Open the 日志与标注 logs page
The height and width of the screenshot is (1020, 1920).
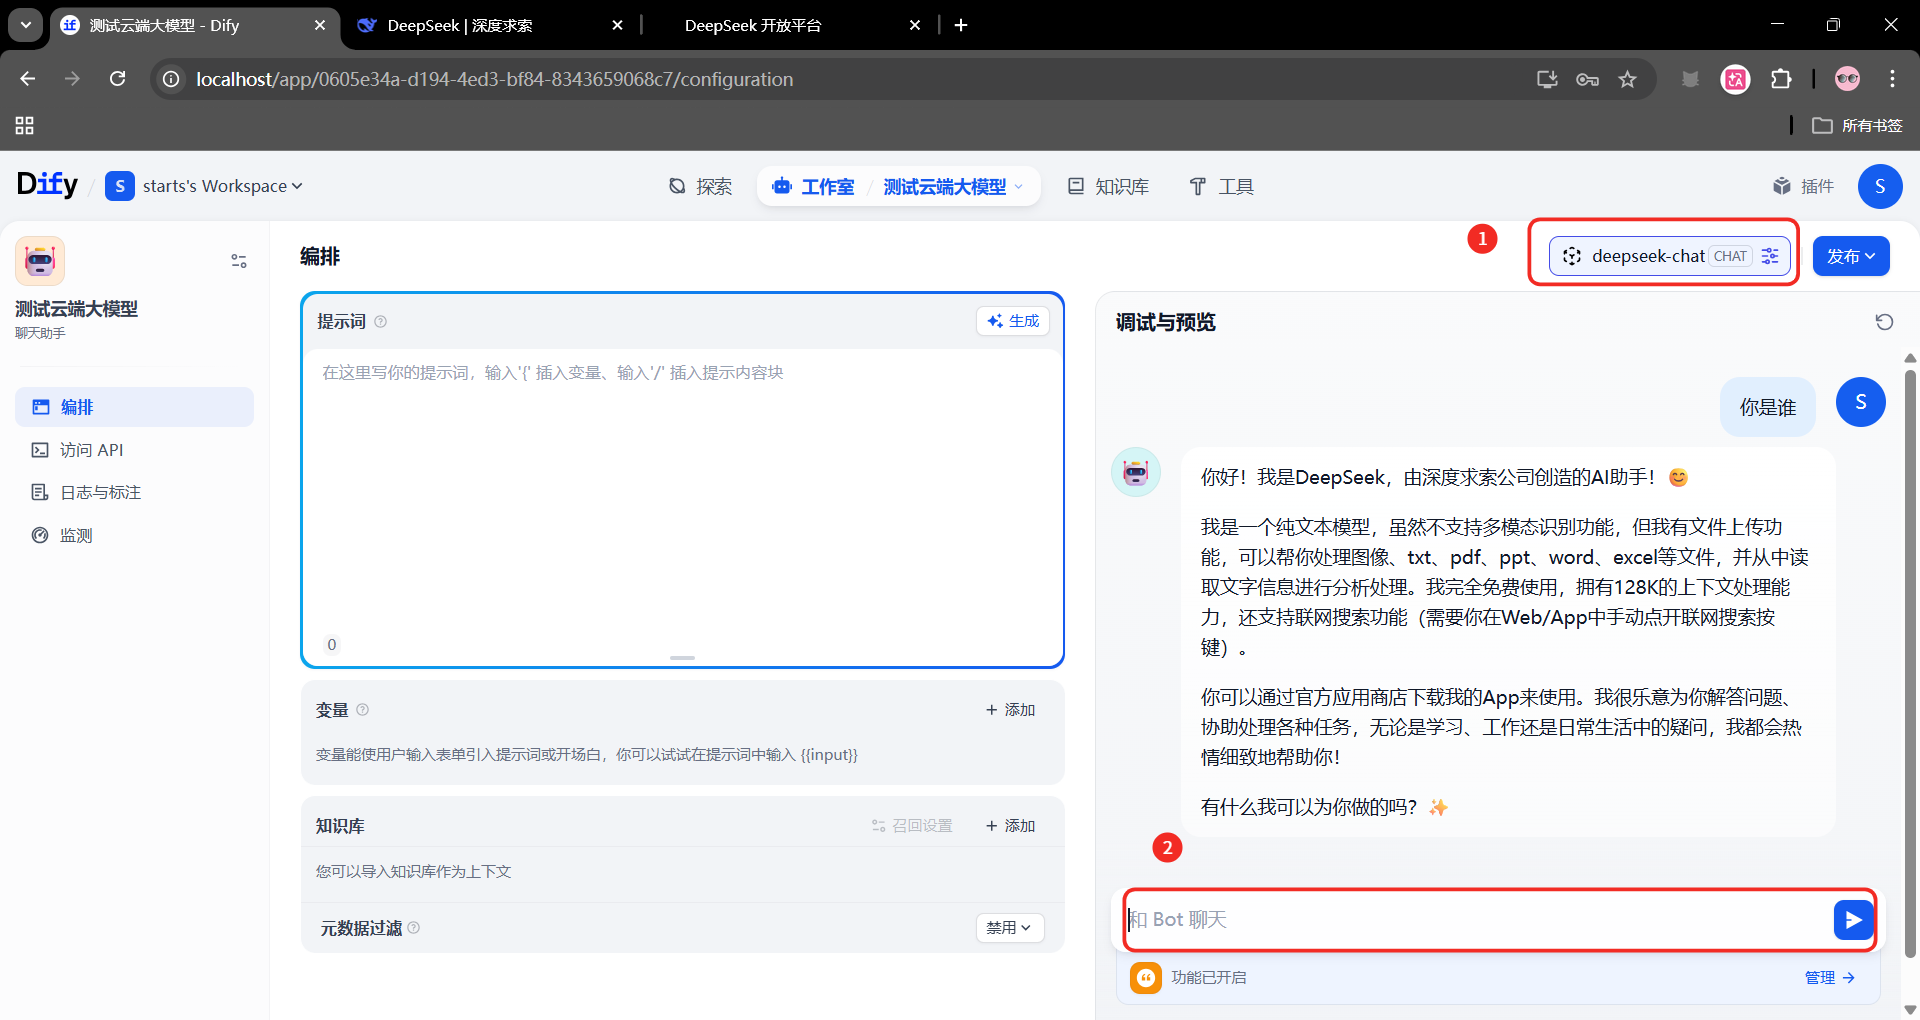click(x=134, y=492)
